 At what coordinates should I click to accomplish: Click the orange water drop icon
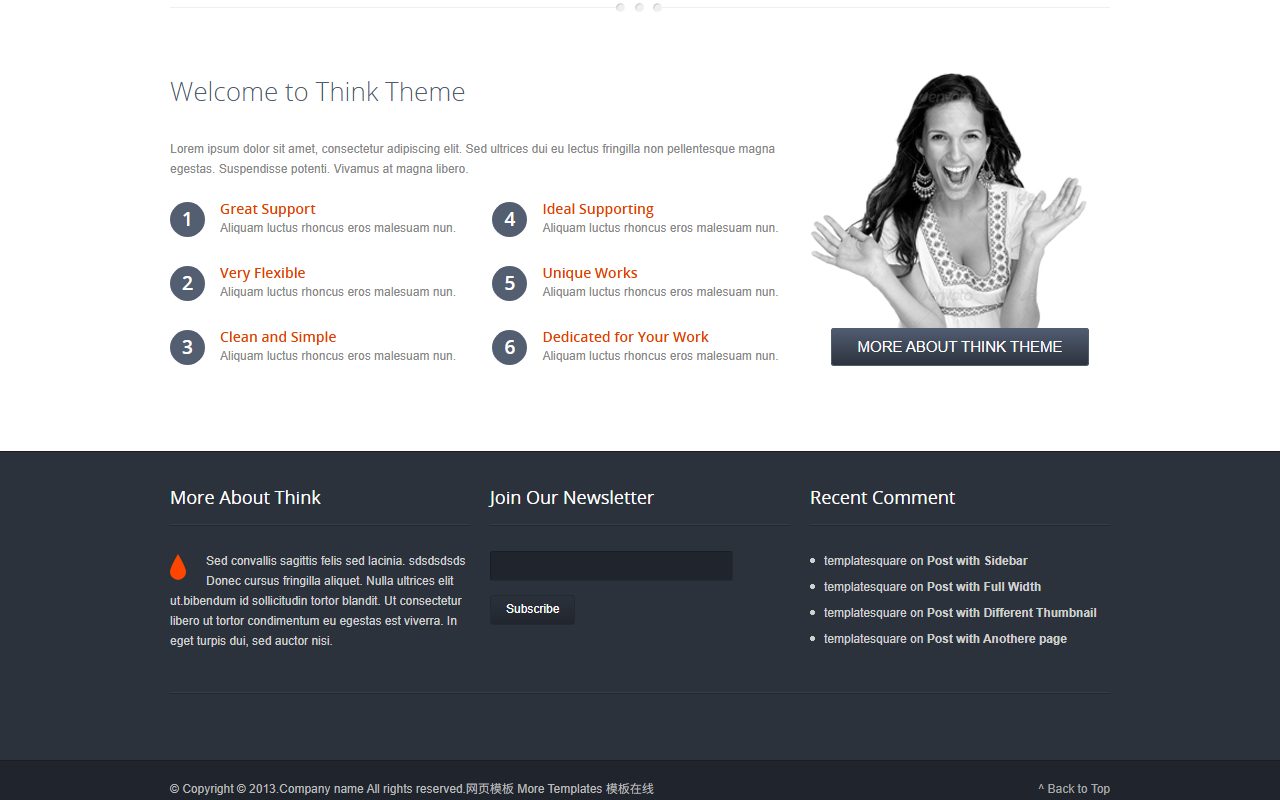pos(178,567)
